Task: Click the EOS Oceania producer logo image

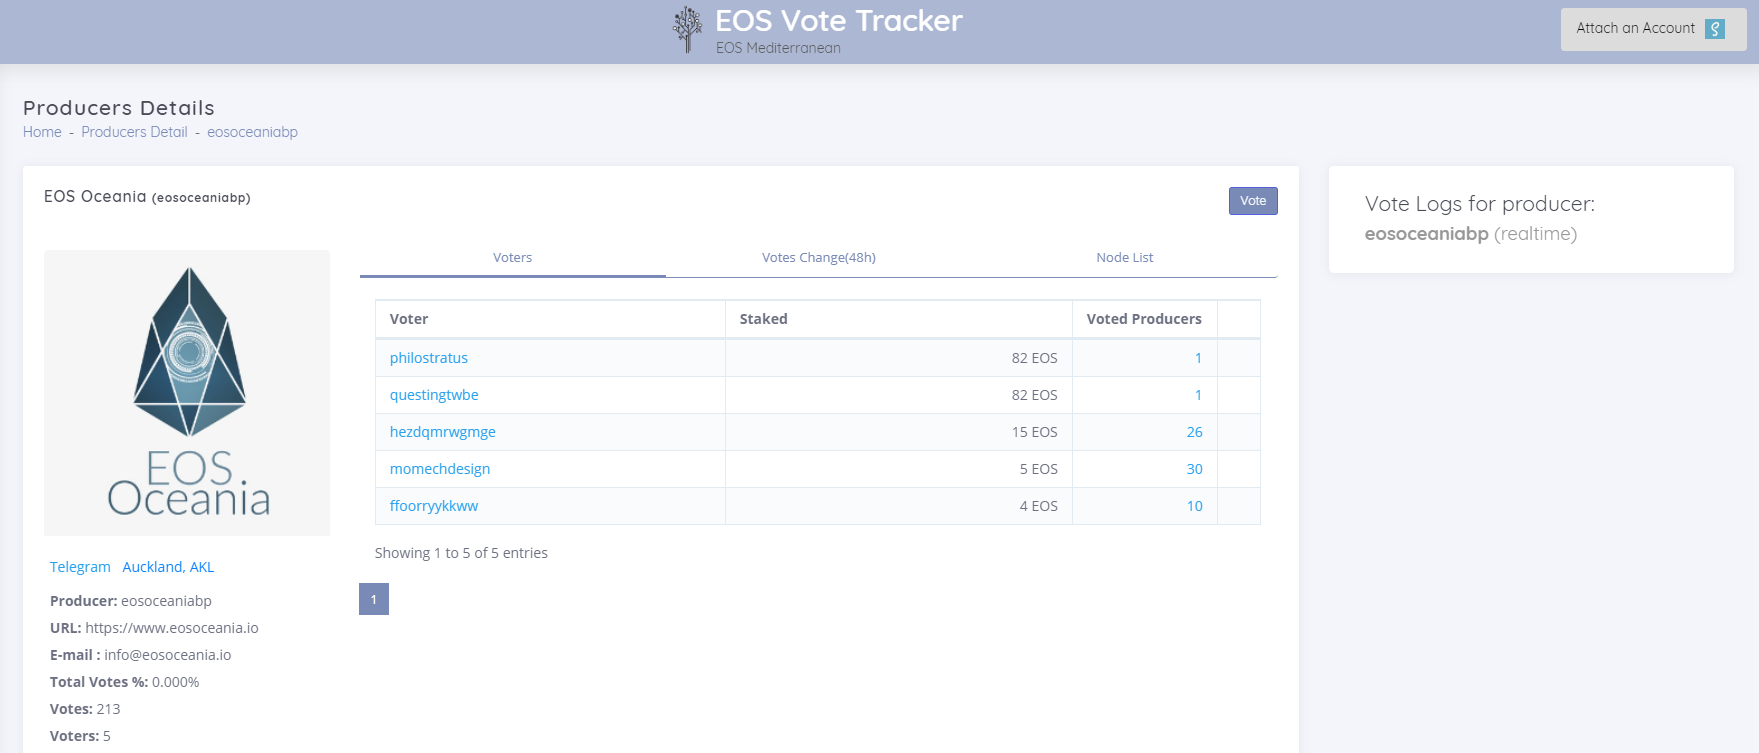Action: tap(187, 392)
